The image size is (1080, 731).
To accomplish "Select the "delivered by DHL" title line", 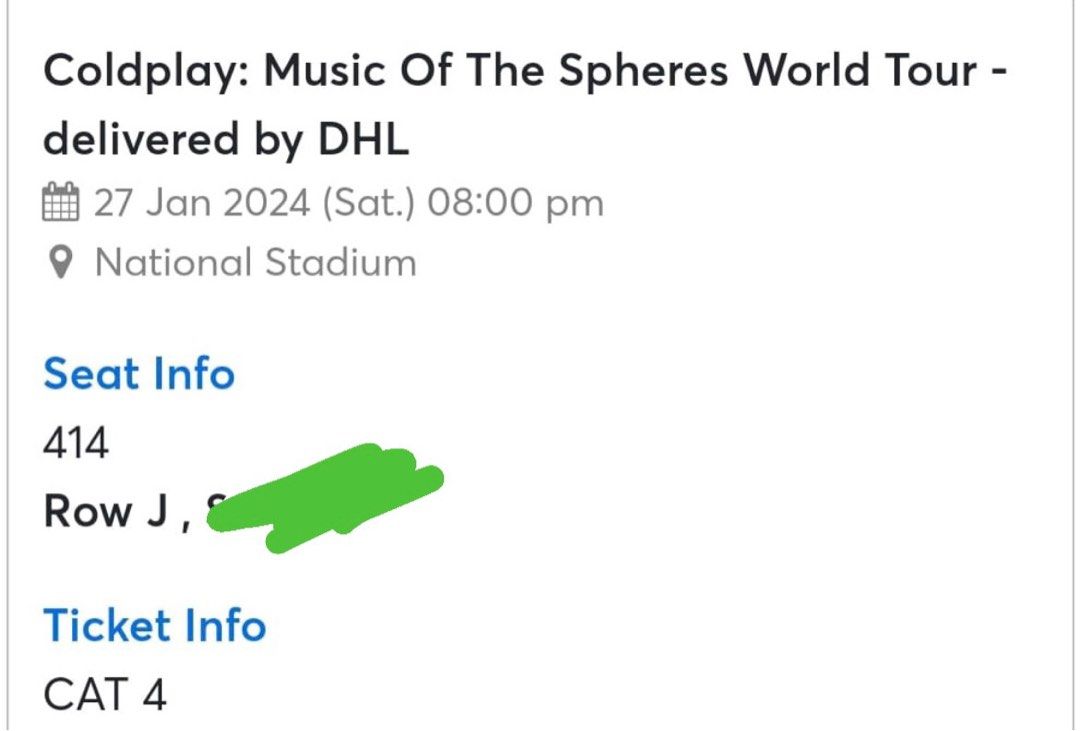I will tap(226, 139).
